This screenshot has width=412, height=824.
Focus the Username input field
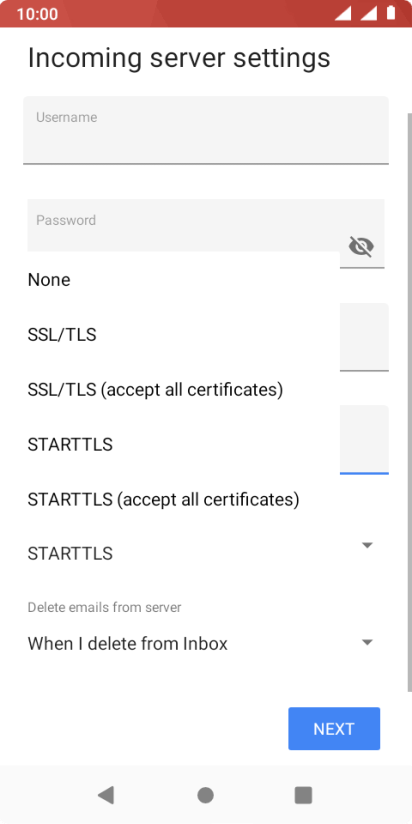[206, 130]
